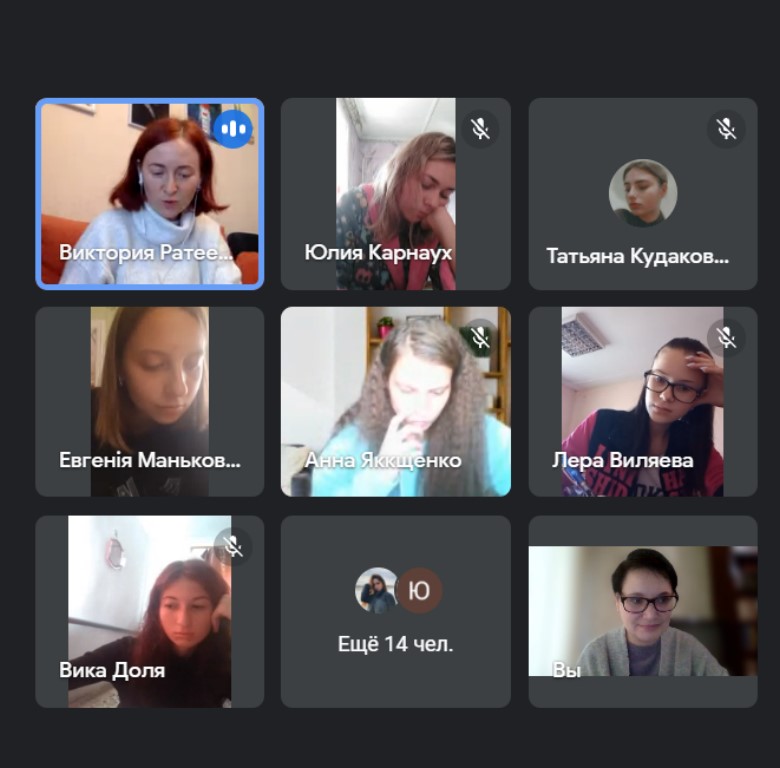
Task: Select Вика Доля's video tile
Action: [x=150, y=611]
